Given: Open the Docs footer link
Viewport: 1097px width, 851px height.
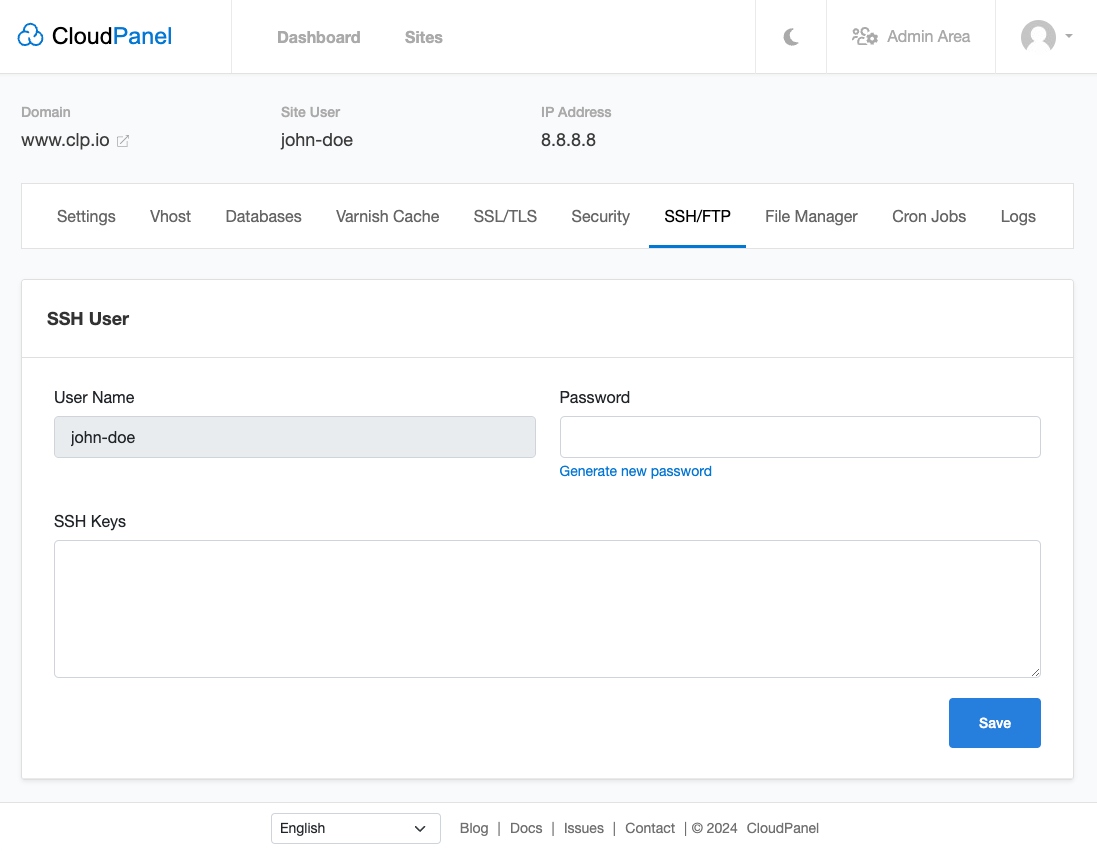Looking at the screenshot, I should tap(526, 828).
